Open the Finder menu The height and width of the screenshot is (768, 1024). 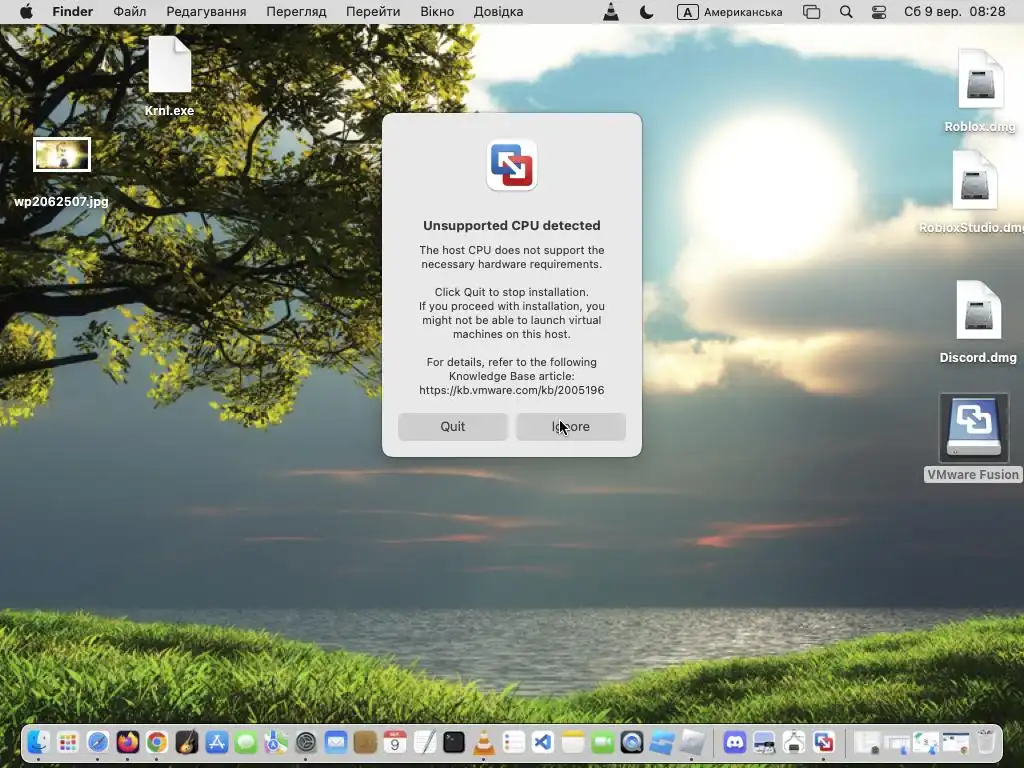pos(72,12)
